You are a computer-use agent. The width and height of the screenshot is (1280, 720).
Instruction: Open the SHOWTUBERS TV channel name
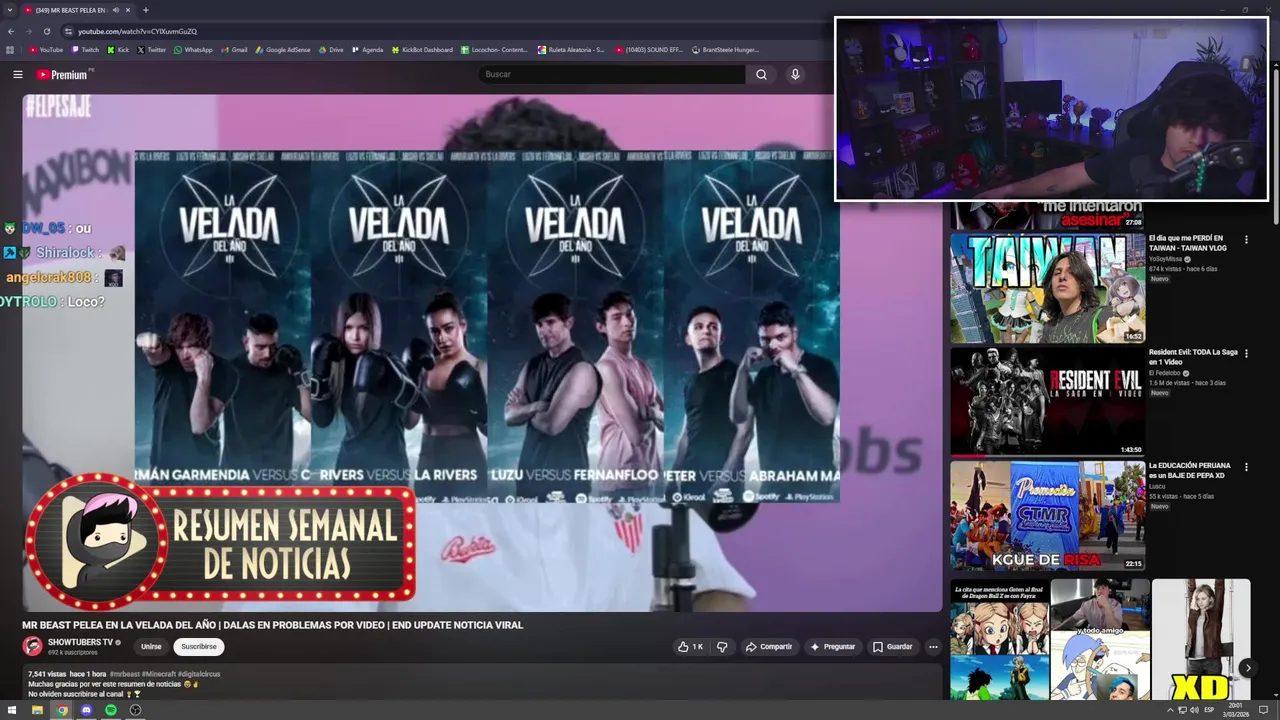[80, 642]
